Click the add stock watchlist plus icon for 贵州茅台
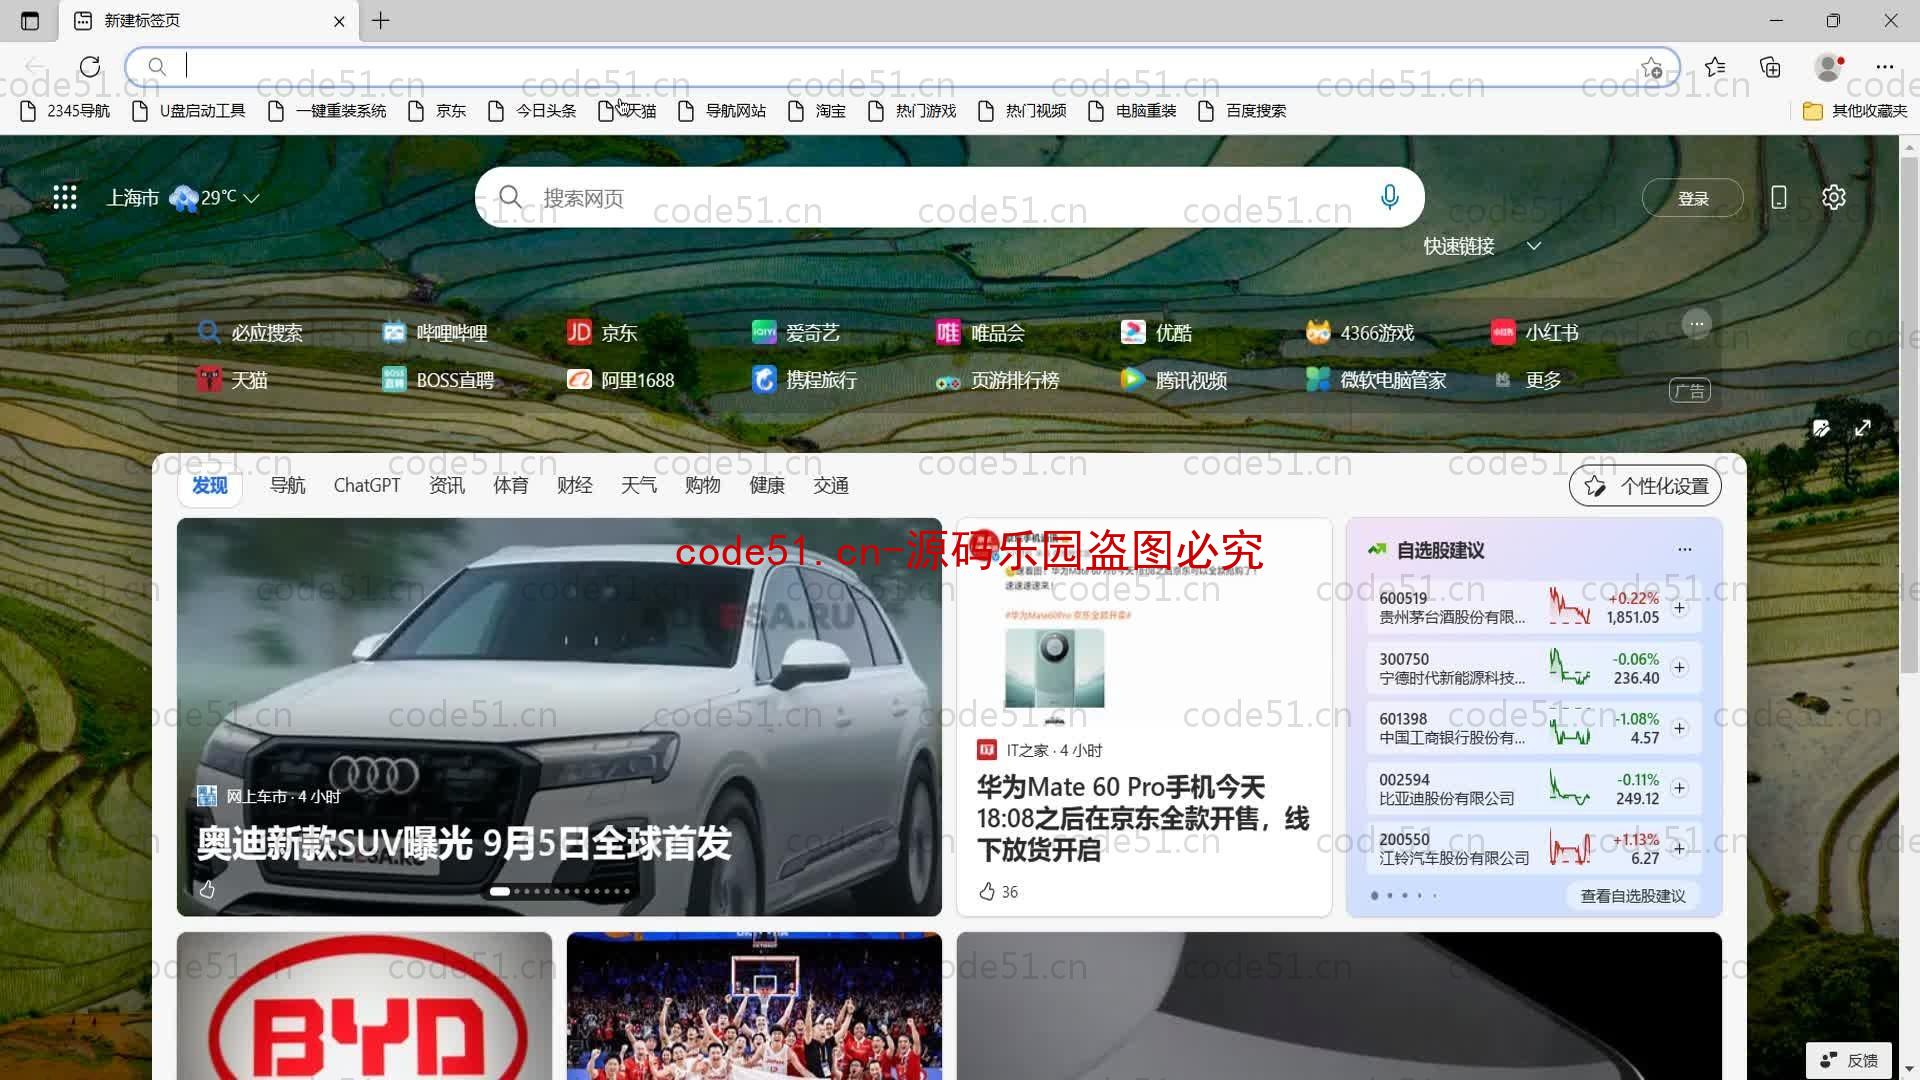 point(1679,607)
